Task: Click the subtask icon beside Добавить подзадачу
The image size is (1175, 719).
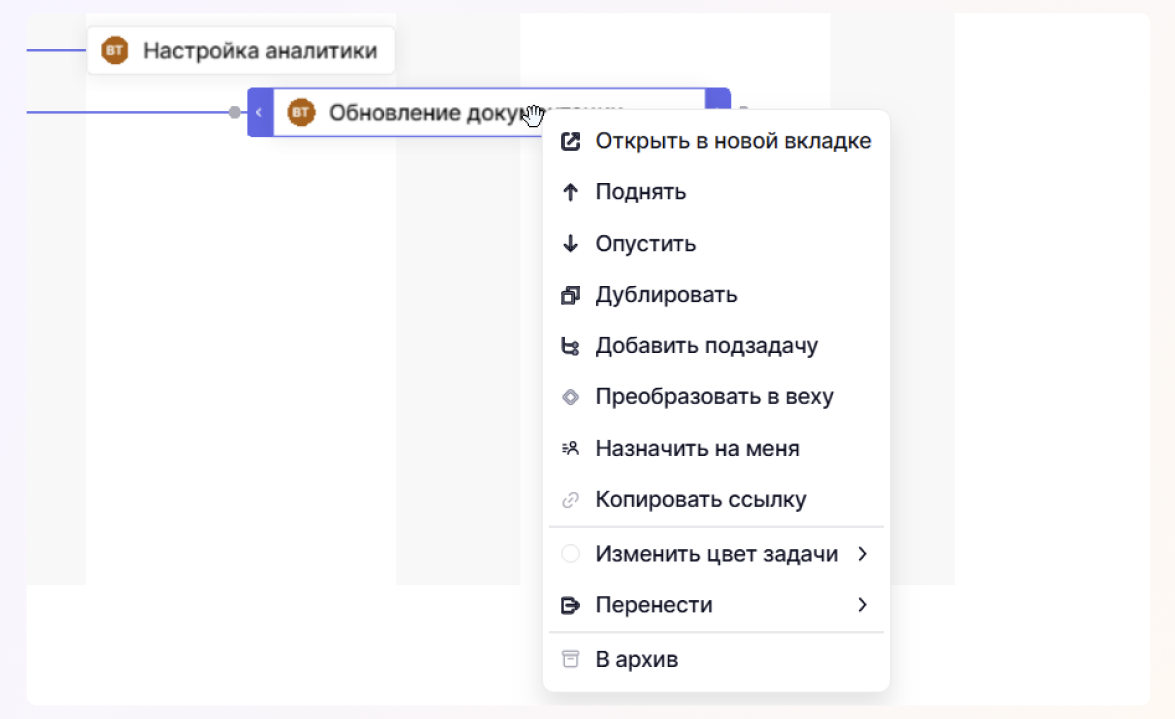Action: click(571, 347)
